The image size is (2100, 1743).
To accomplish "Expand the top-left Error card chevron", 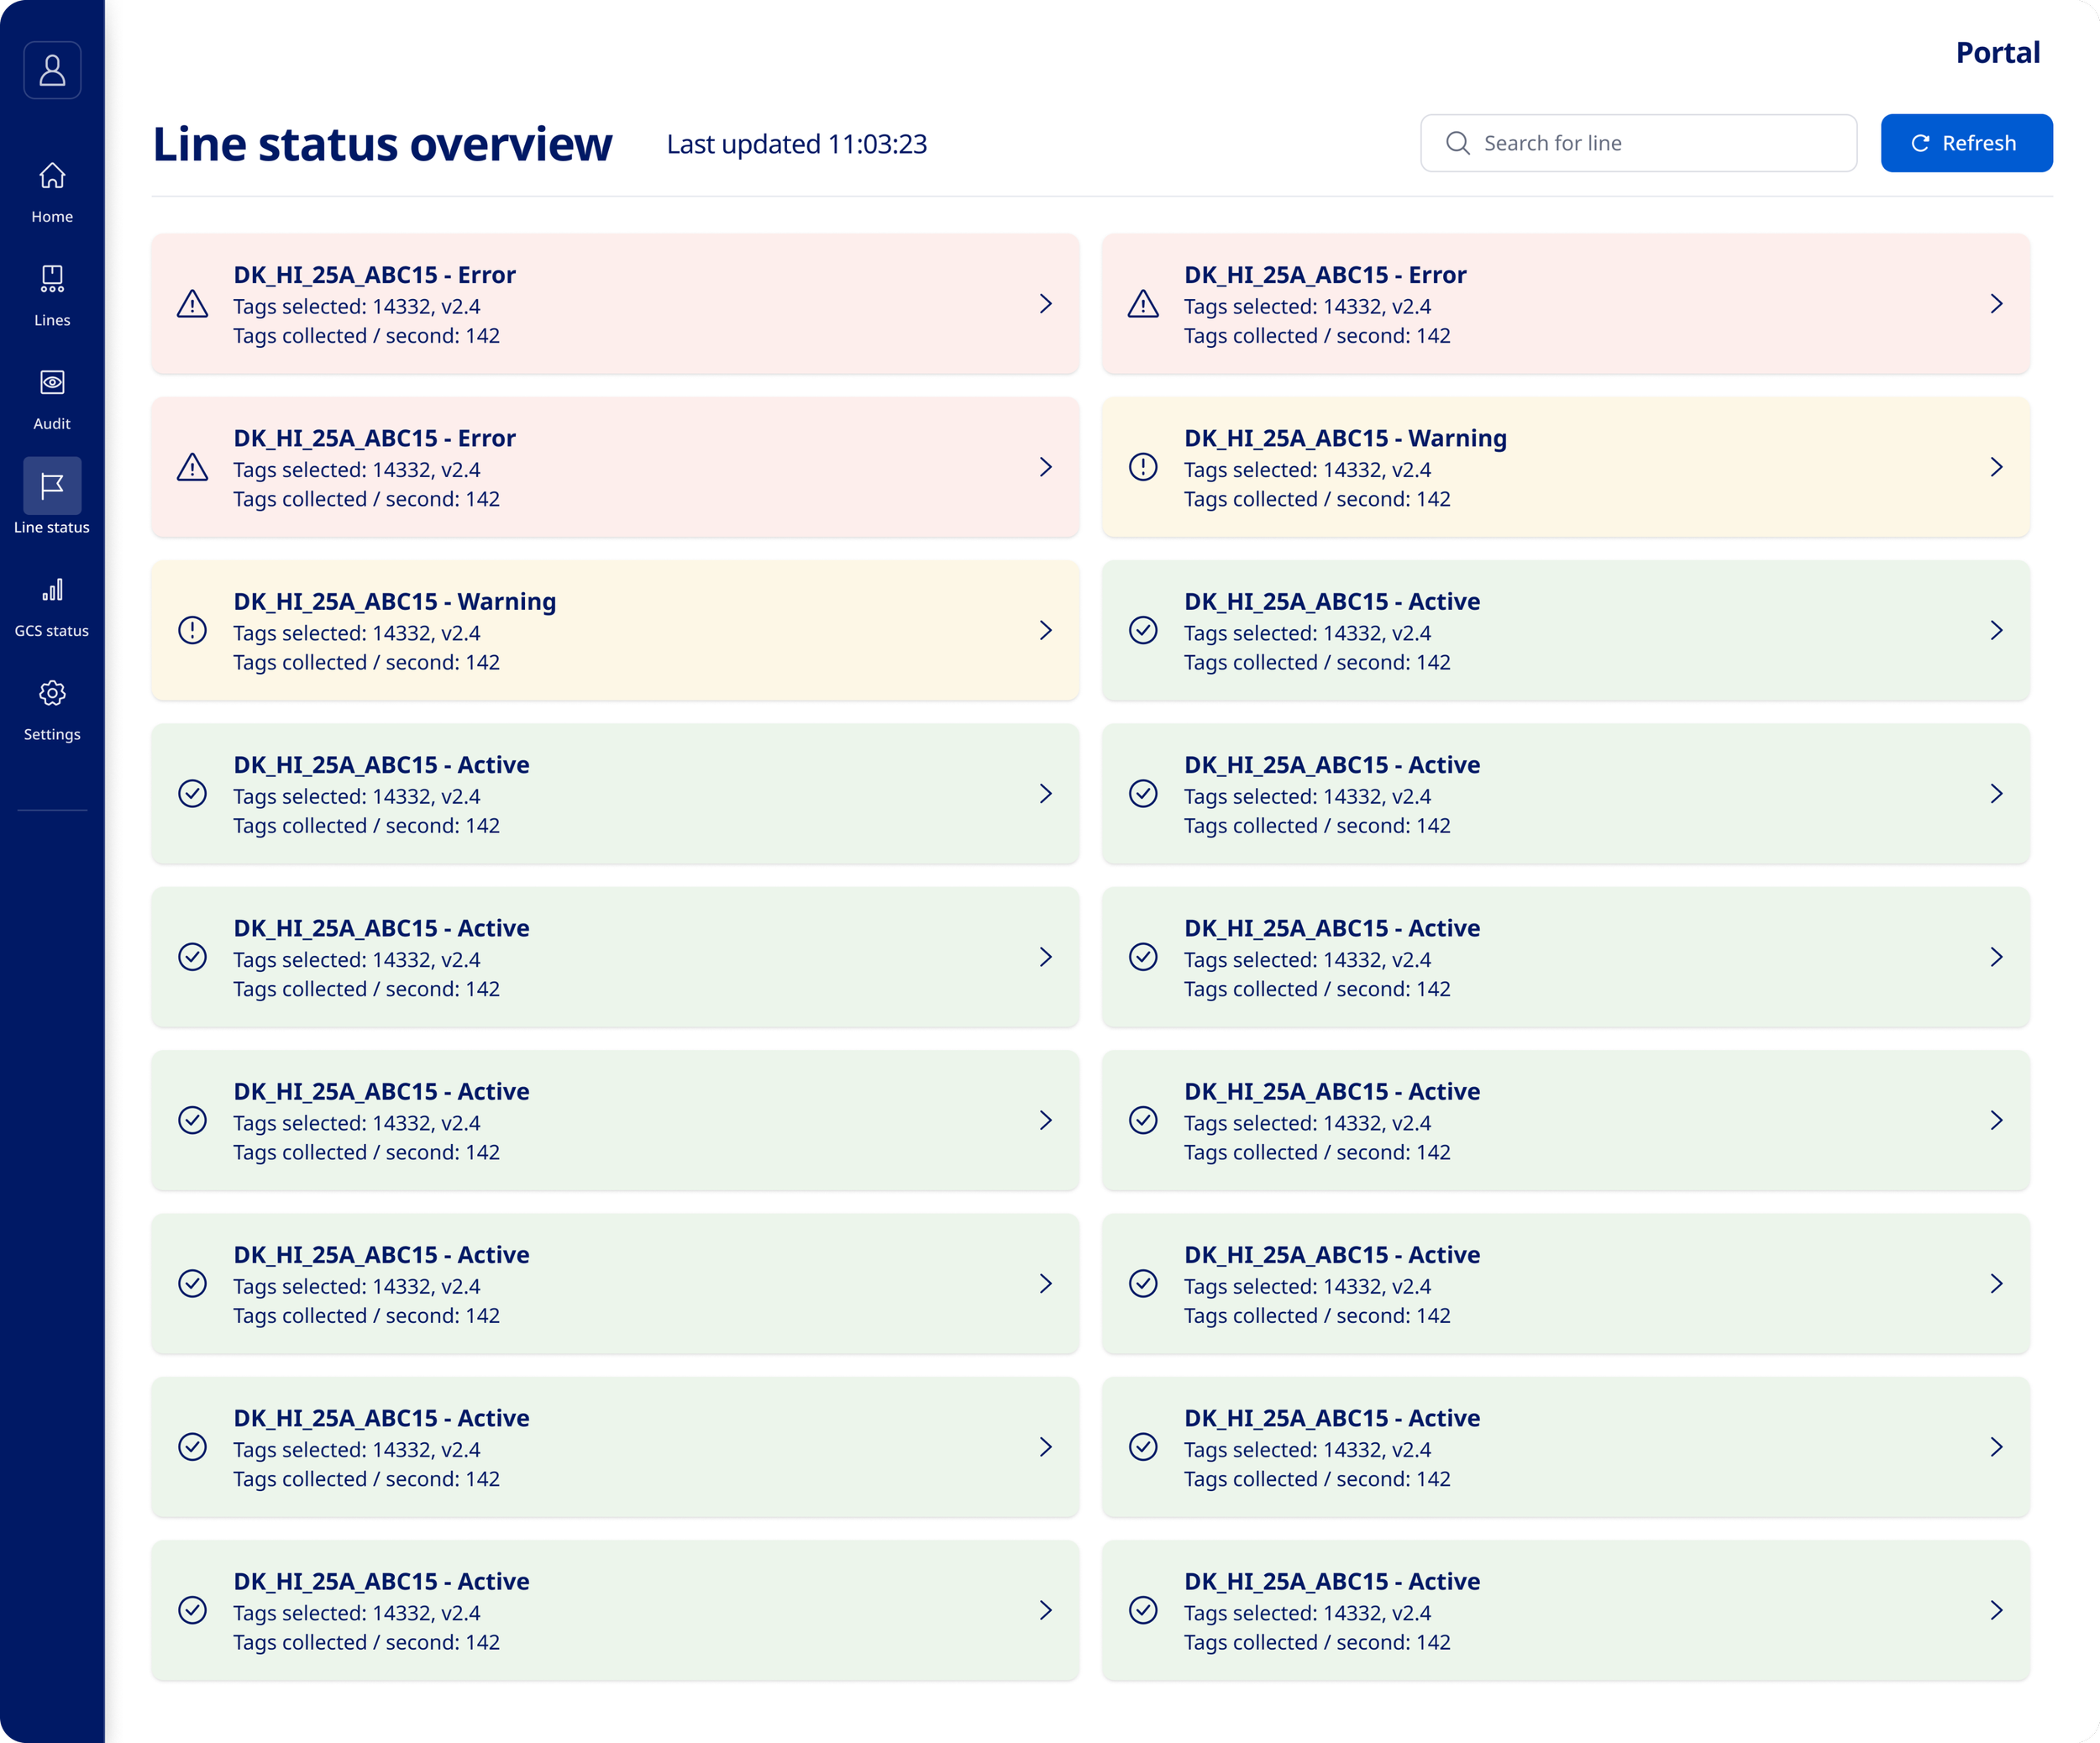I will [1046, 304].
